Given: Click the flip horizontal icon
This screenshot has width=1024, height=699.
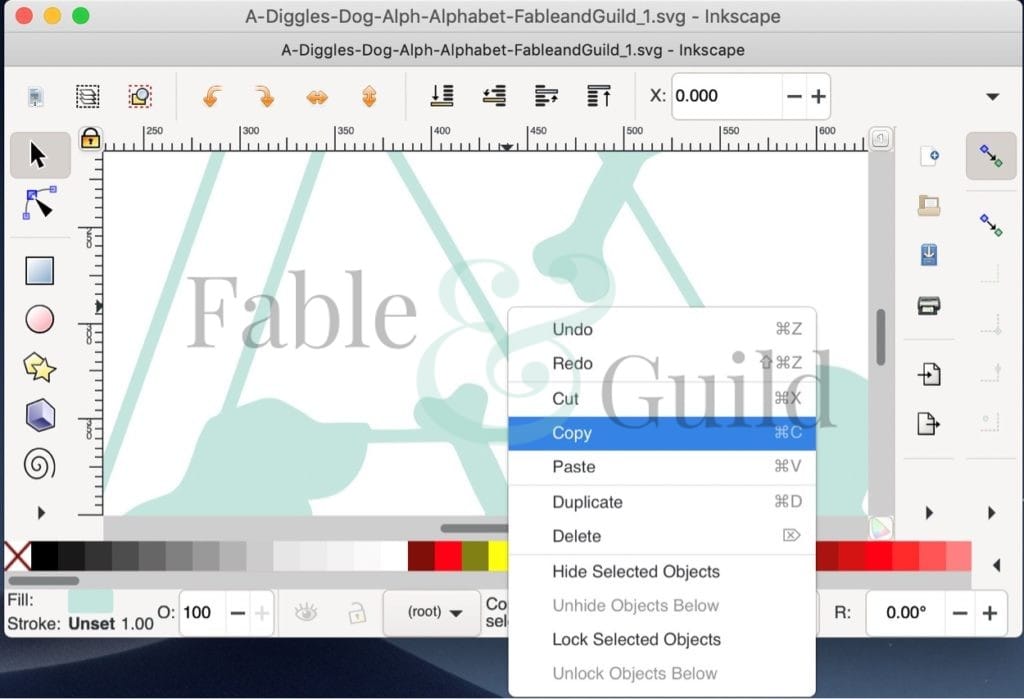Looking at the screenshot, I should click(318, 96).
